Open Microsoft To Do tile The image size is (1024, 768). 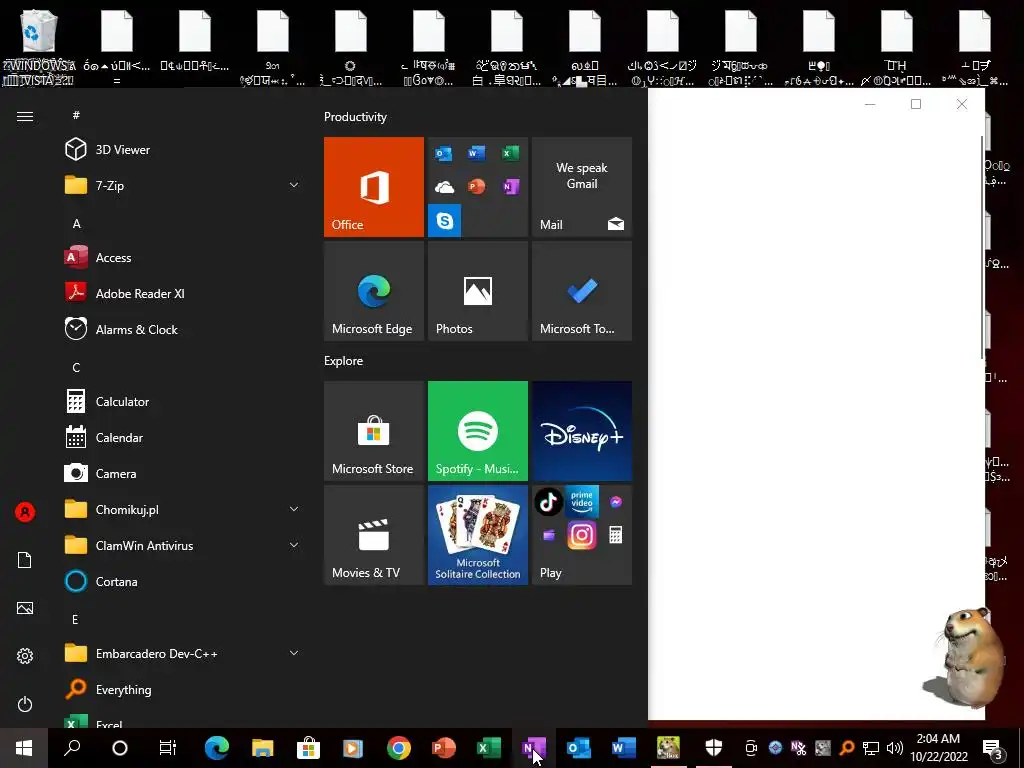point(582,291)
